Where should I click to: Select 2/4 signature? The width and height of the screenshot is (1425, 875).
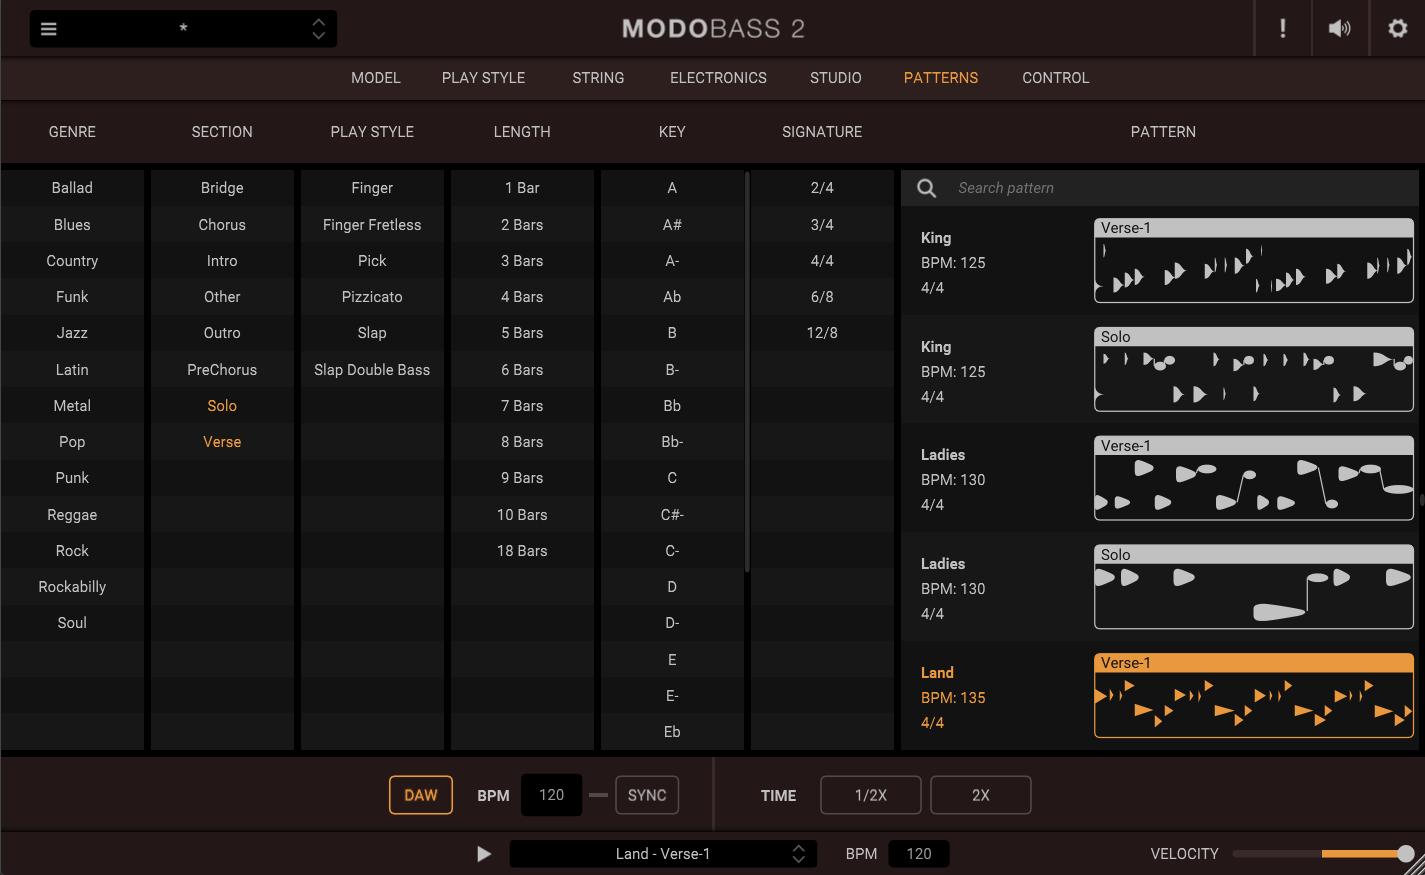822,188
